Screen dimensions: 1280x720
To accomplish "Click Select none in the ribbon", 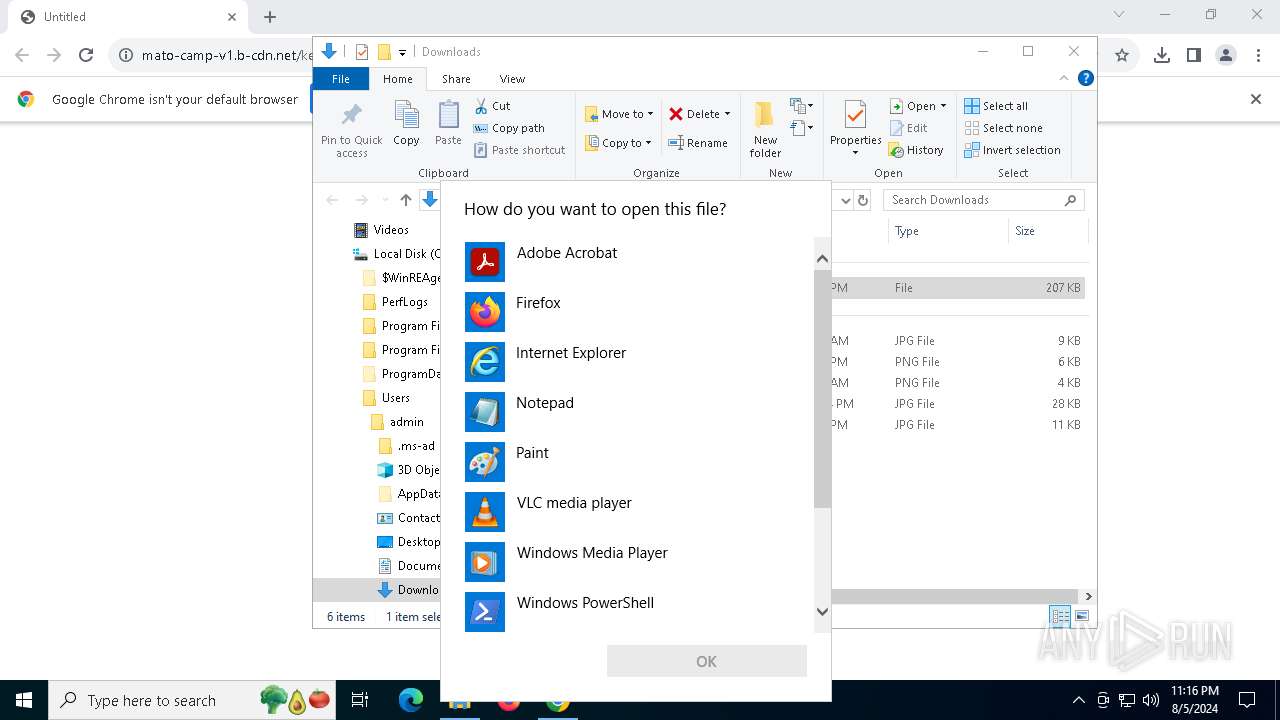I will point(1004,128).
